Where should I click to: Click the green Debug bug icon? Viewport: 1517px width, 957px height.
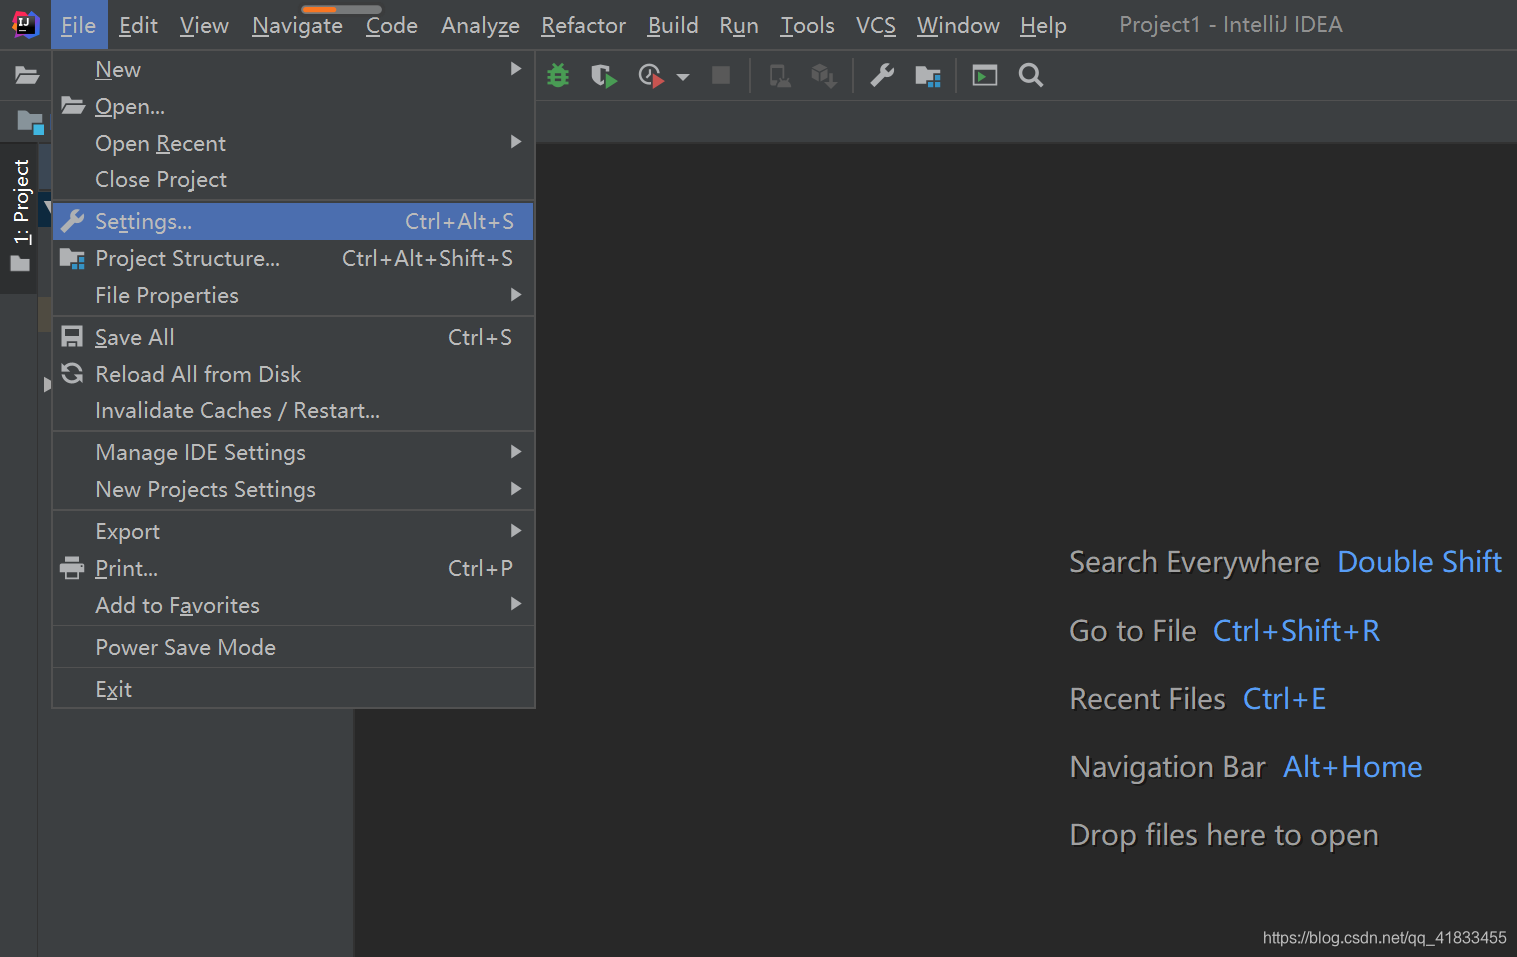[558, 75]
